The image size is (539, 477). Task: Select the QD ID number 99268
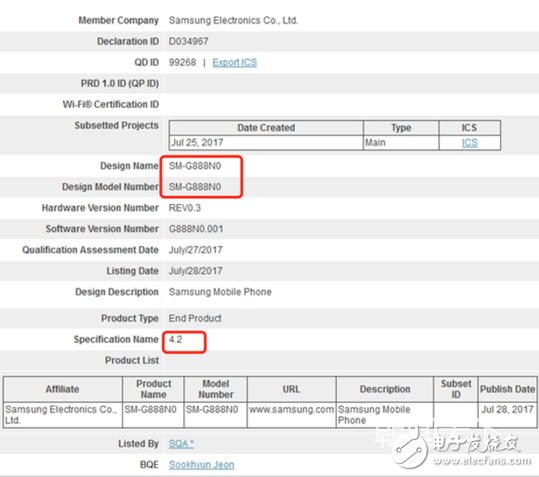pyautogui.click(x=182, y=63)
